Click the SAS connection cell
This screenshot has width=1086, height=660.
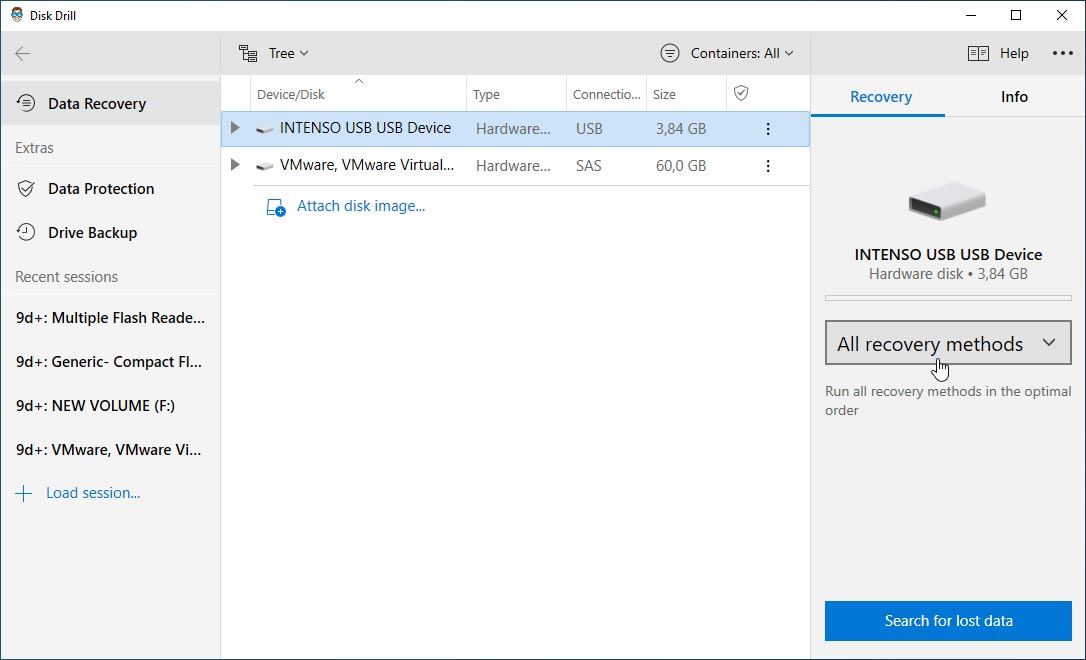[589, 166]
